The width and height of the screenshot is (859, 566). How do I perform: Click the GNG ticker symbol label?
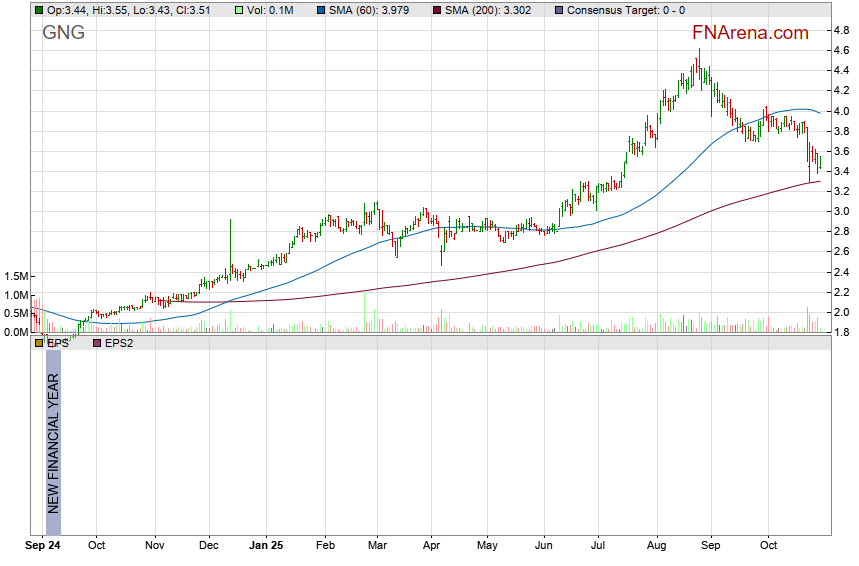coord(63,33)
